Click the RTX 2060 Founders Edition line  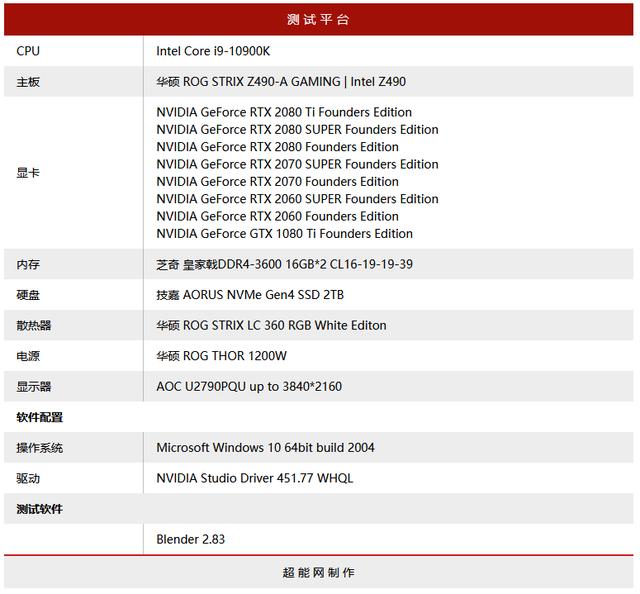point(278,216)
